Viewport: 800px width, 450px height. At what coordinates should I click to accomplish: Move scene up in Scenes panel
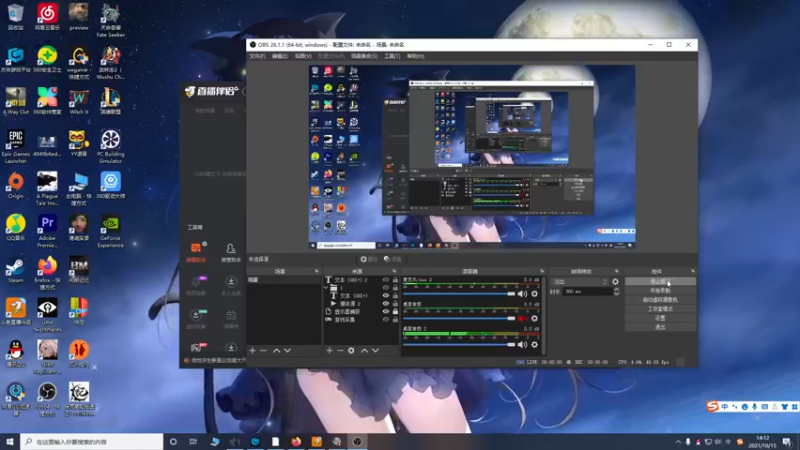click(x=277, y=351)
